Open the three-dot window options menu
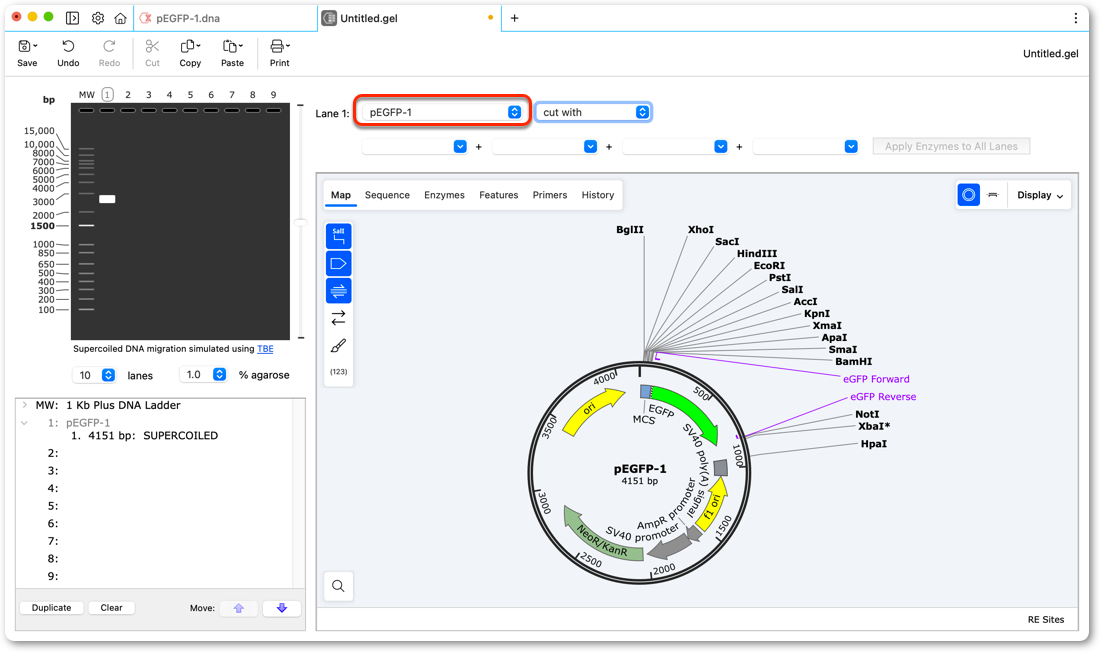Image resolution: width=1100 pixels, height=652 pixels. (x=1075, y=18)
